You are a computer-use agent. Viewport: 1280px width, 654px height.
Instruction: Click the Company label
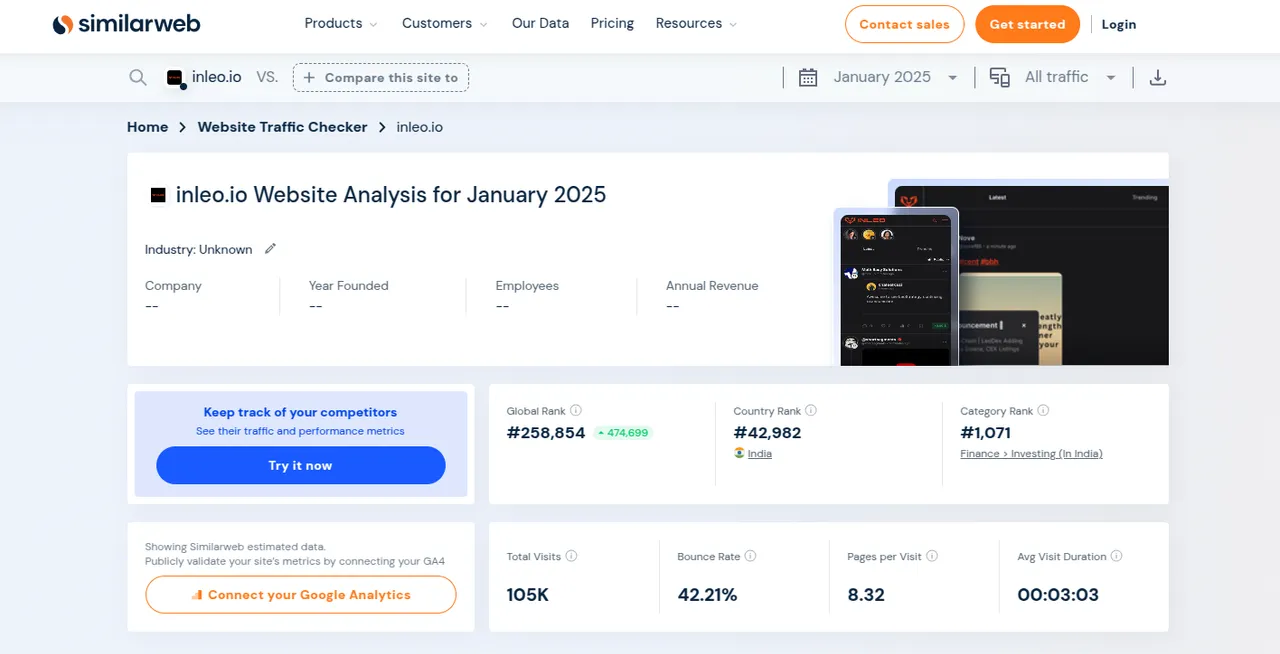pos(173,285)
